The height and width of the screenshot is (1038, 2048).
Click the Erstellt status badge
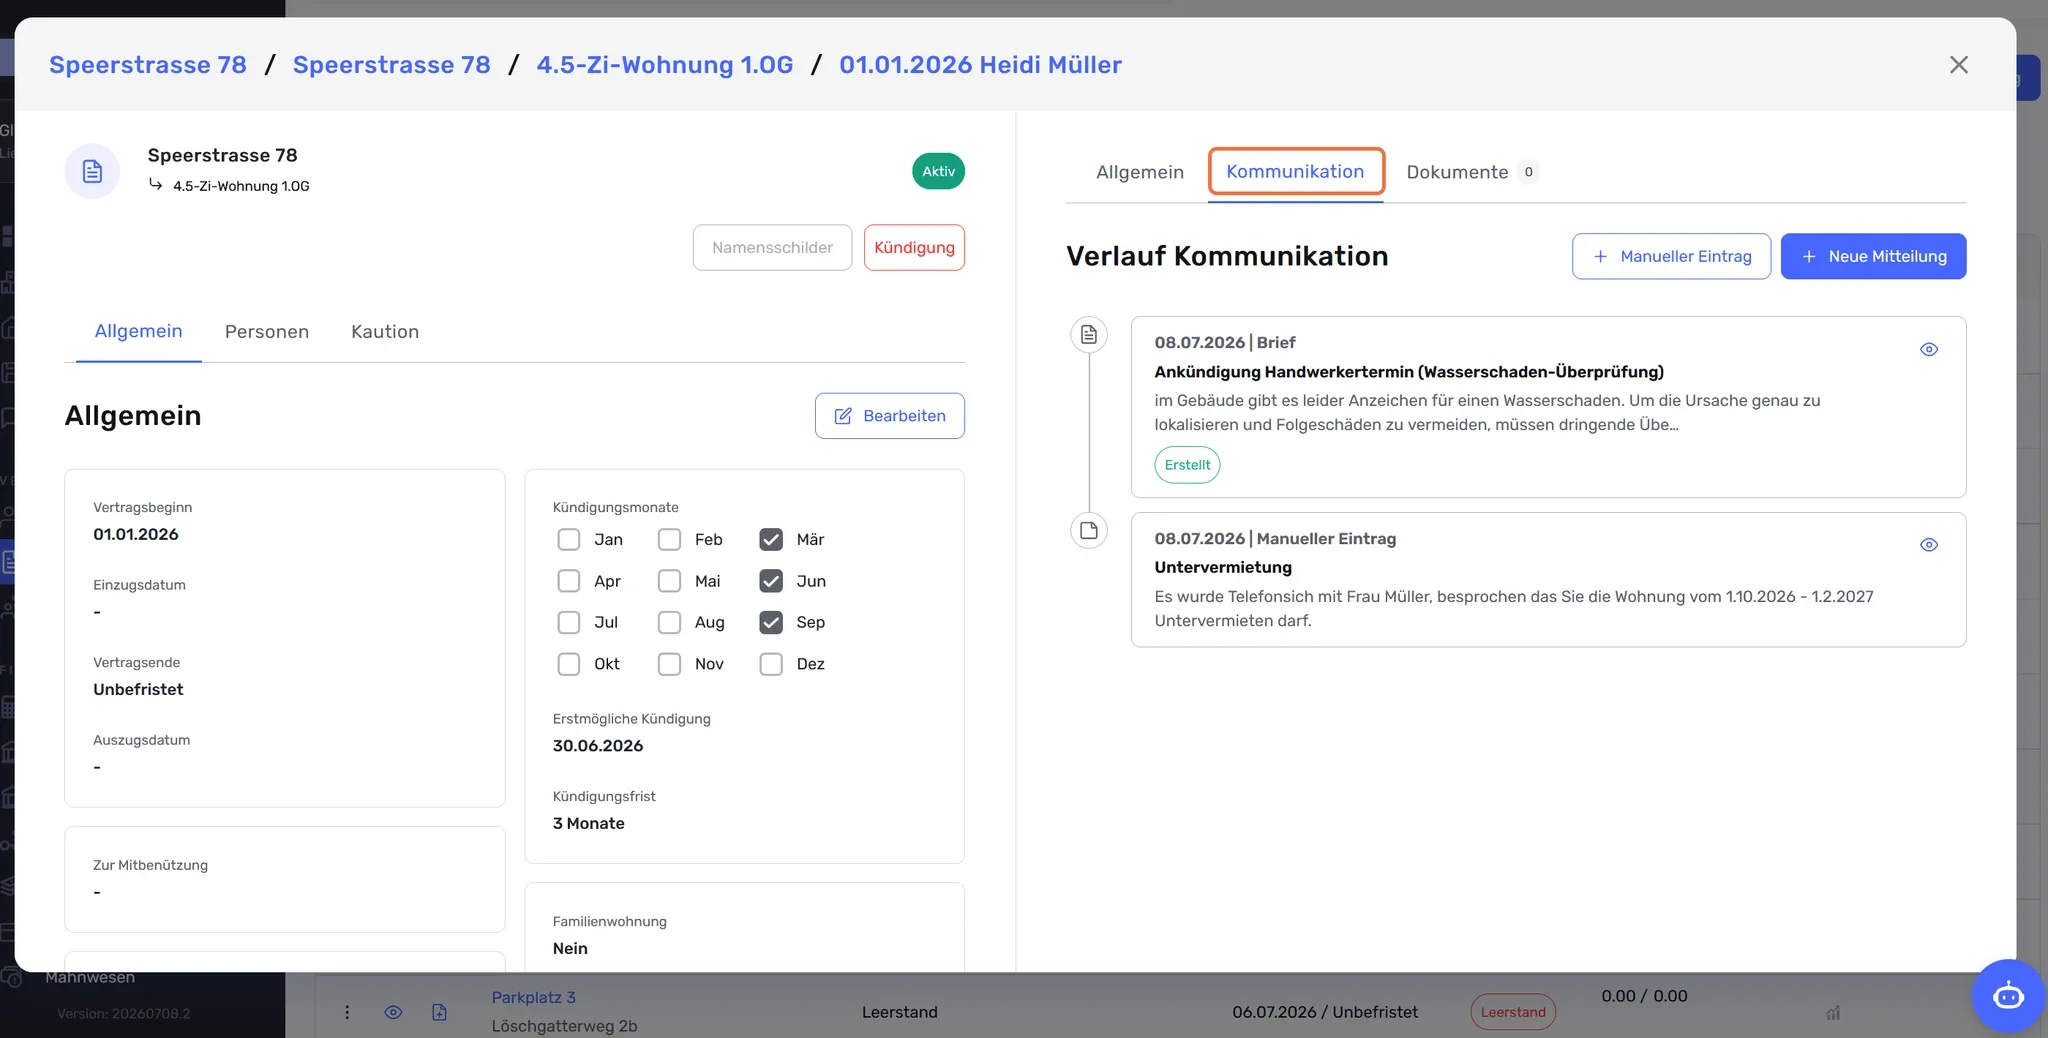pyautogui.click(x=1187, y=465)
